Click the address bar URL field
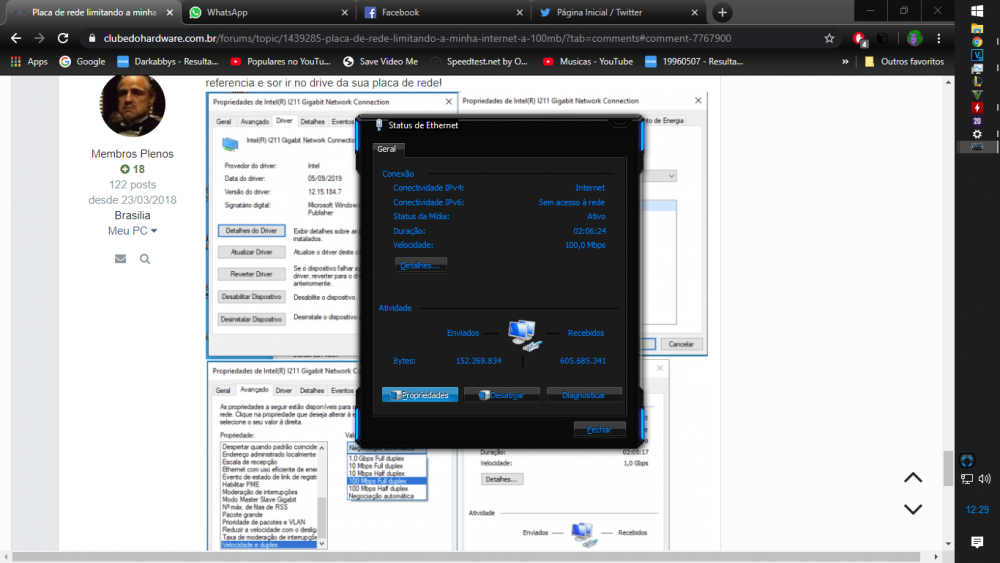Image resolution: width=1000 pixels, height=563 pixels. coord(450,38)
